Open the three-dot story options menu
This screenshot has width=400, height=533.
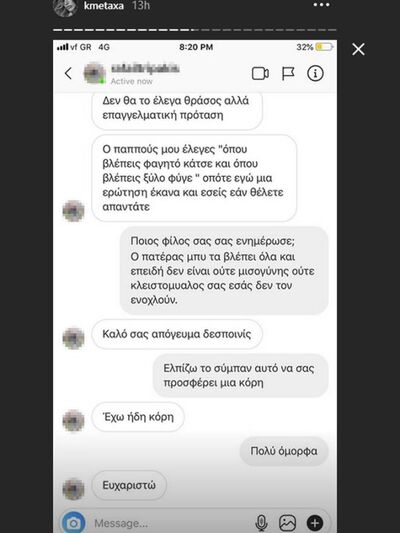click(321, 5)
